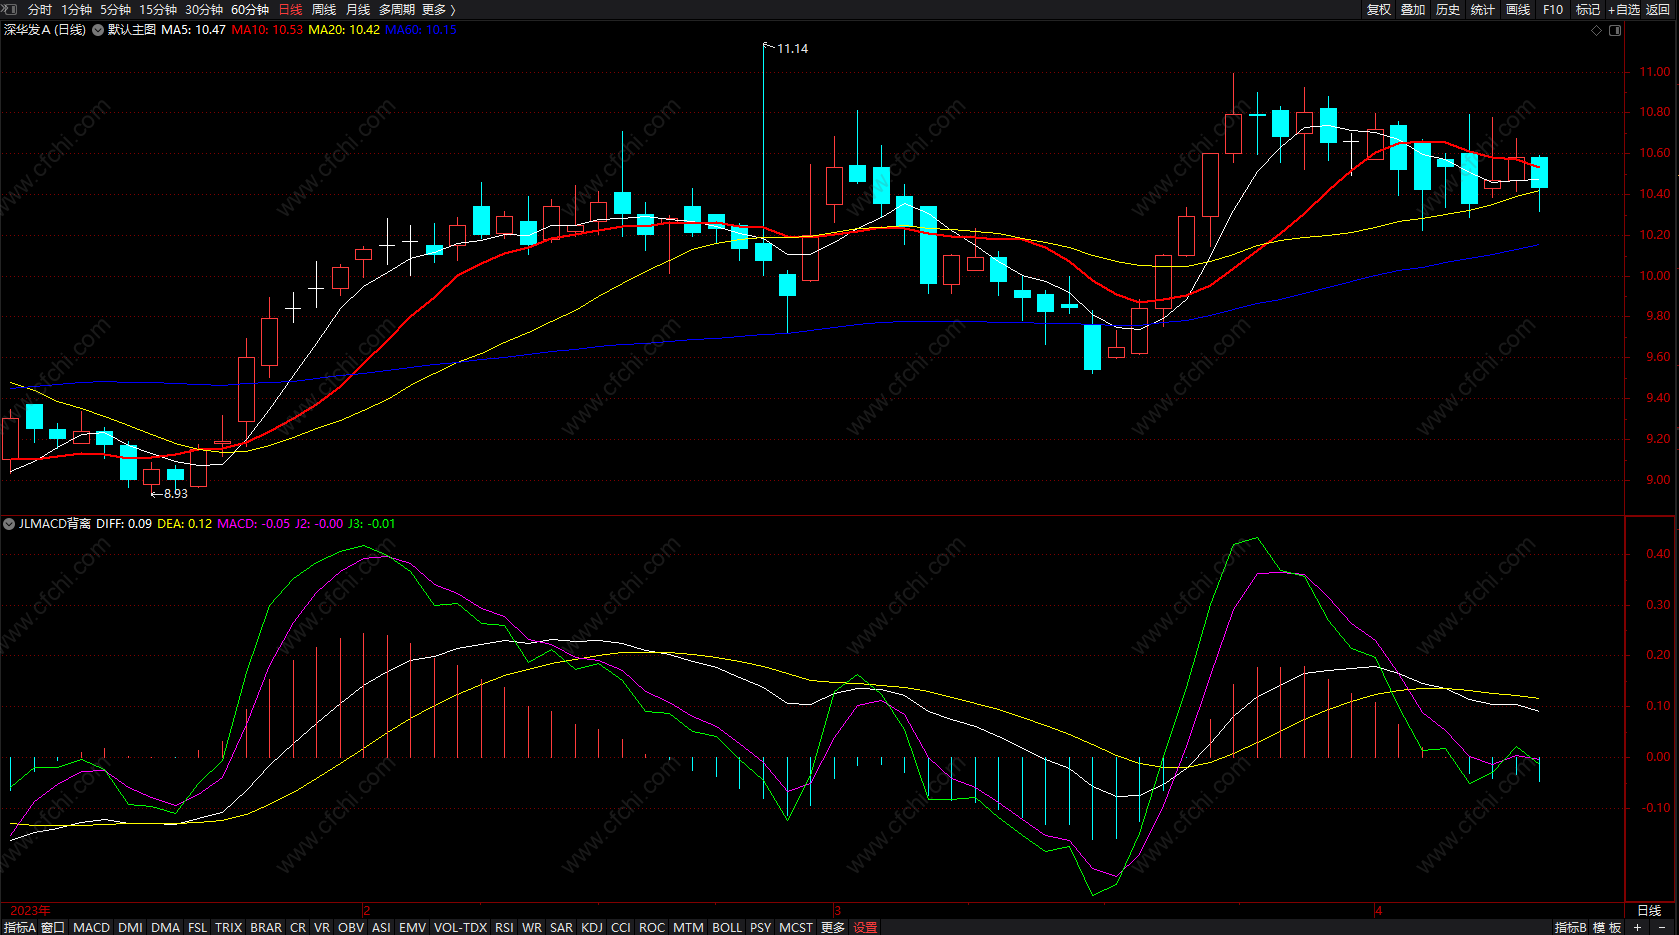Apply the CCI indicator
This screenshot has height=935, width=1679.
[621, 928]
